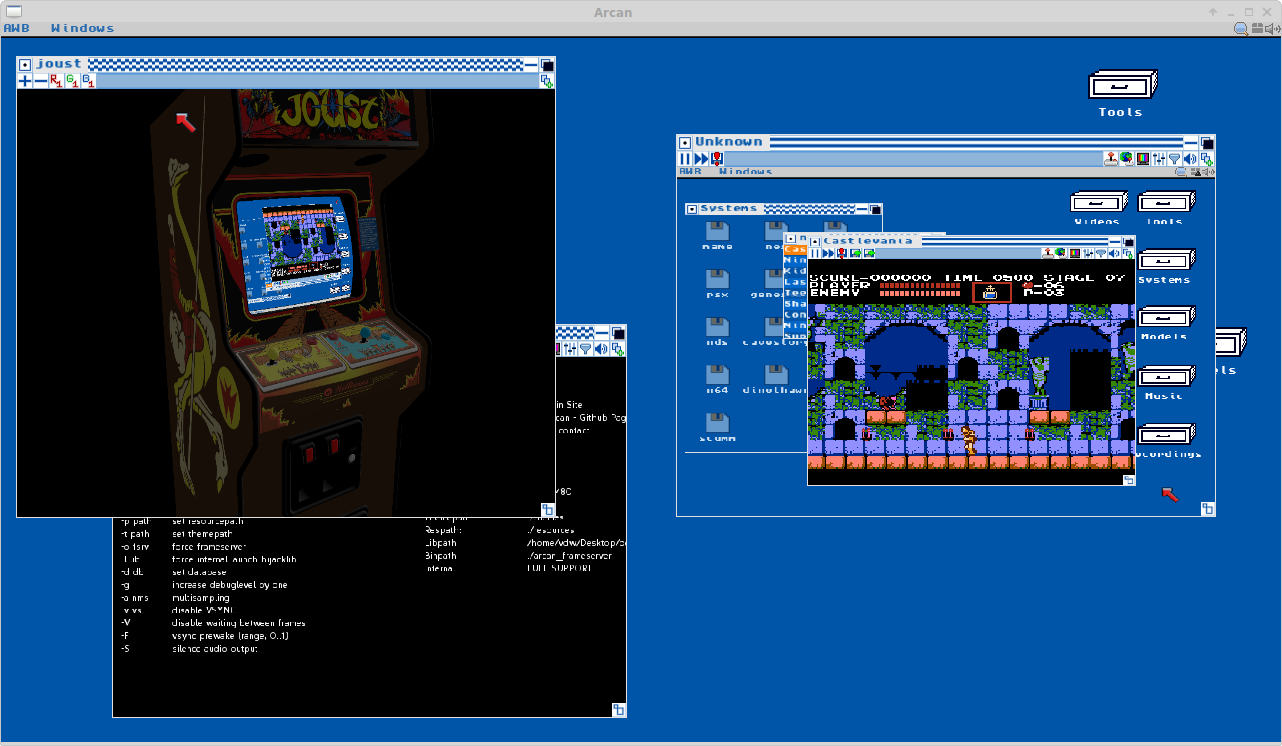Click the clone icon in terminal window toolbar
Viewport: 1282px width, 746px height.
coord(618,348)
